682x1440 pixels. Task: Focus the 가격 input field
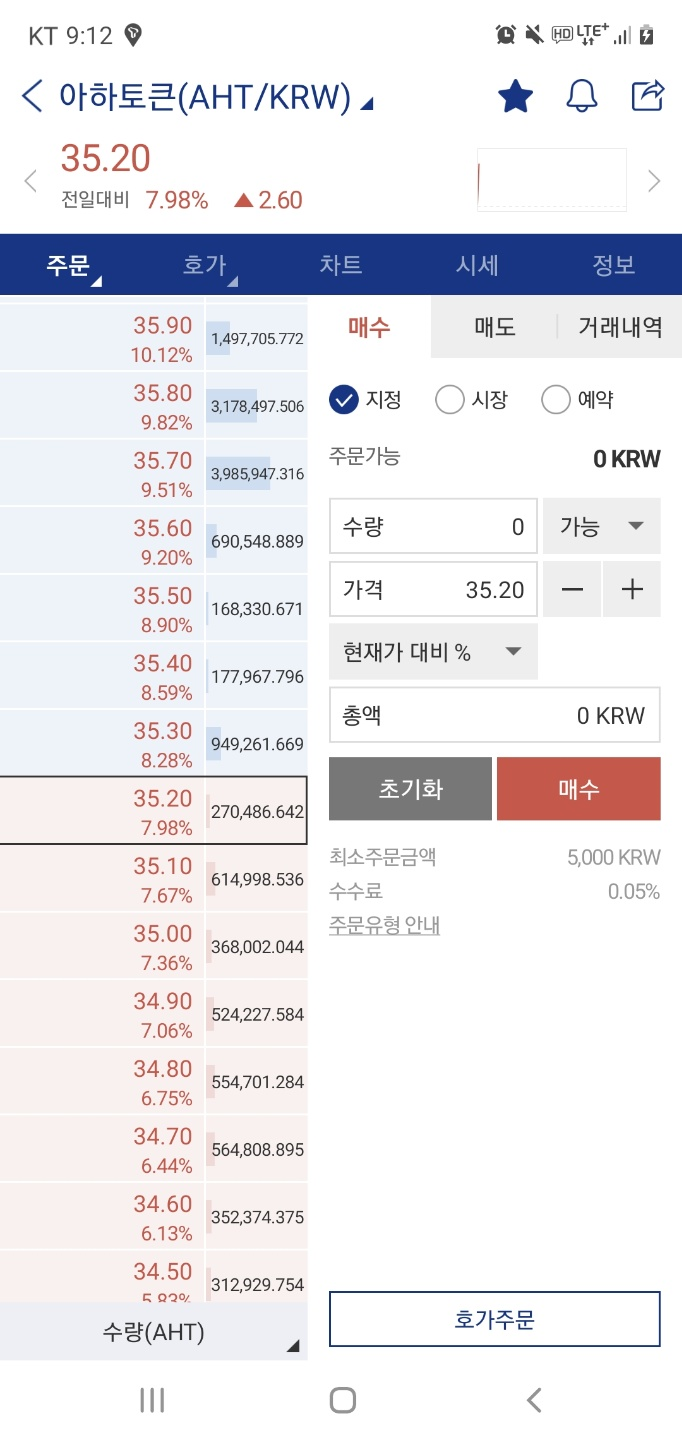[x=433, y=589]
